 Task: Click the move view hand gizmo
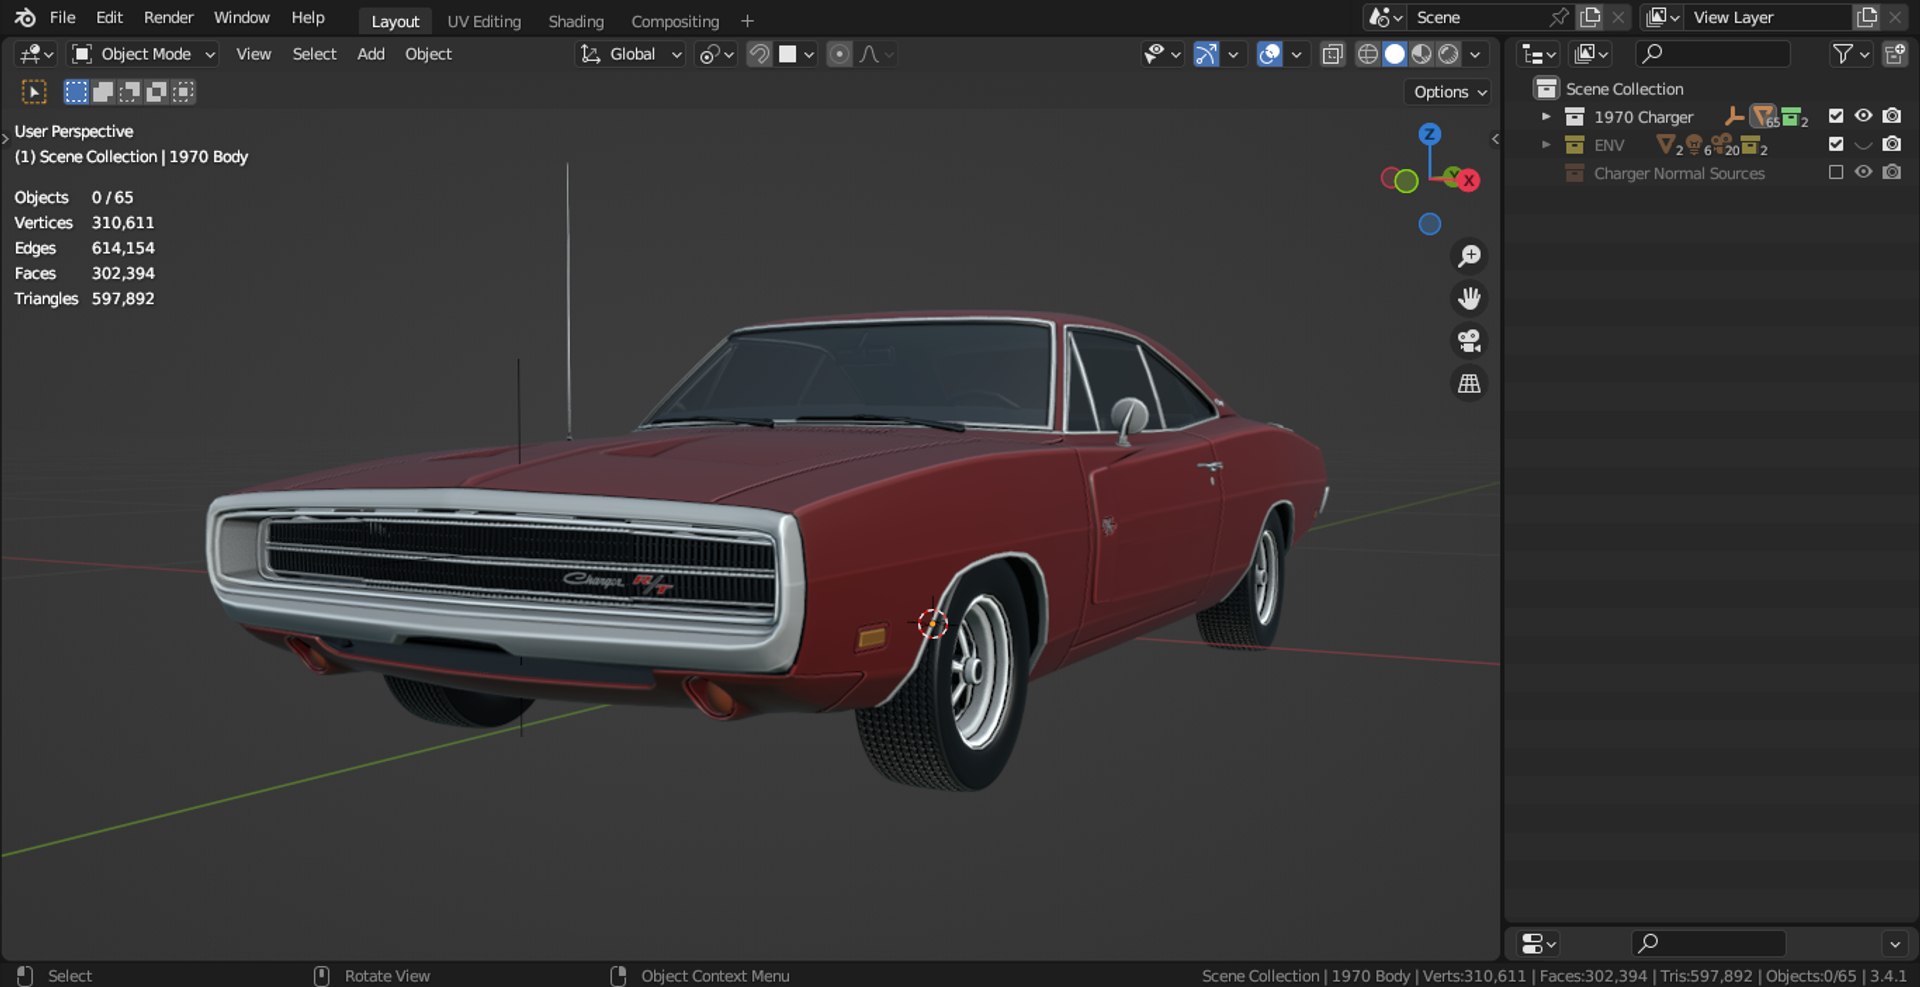1469,299
